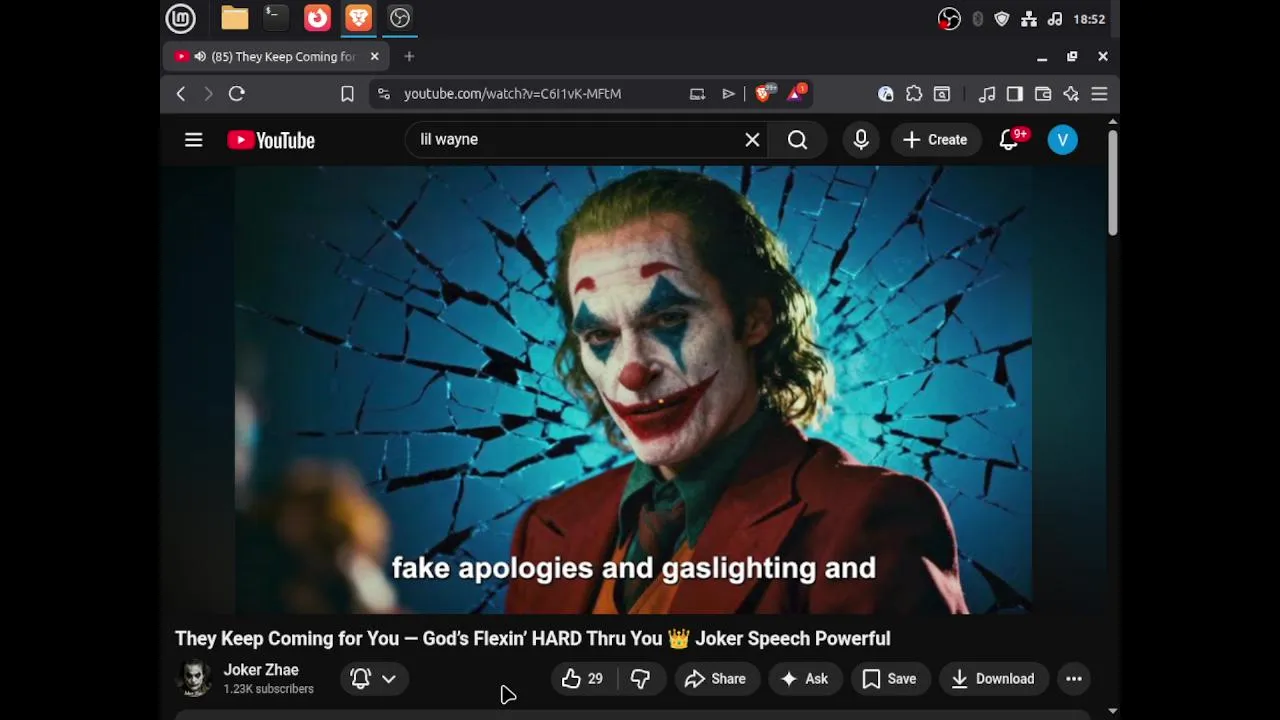Viewport: 1280px width, 720px height.
Task: Click the page vertical scrollbar thumb
Action: click(1113, 183)
